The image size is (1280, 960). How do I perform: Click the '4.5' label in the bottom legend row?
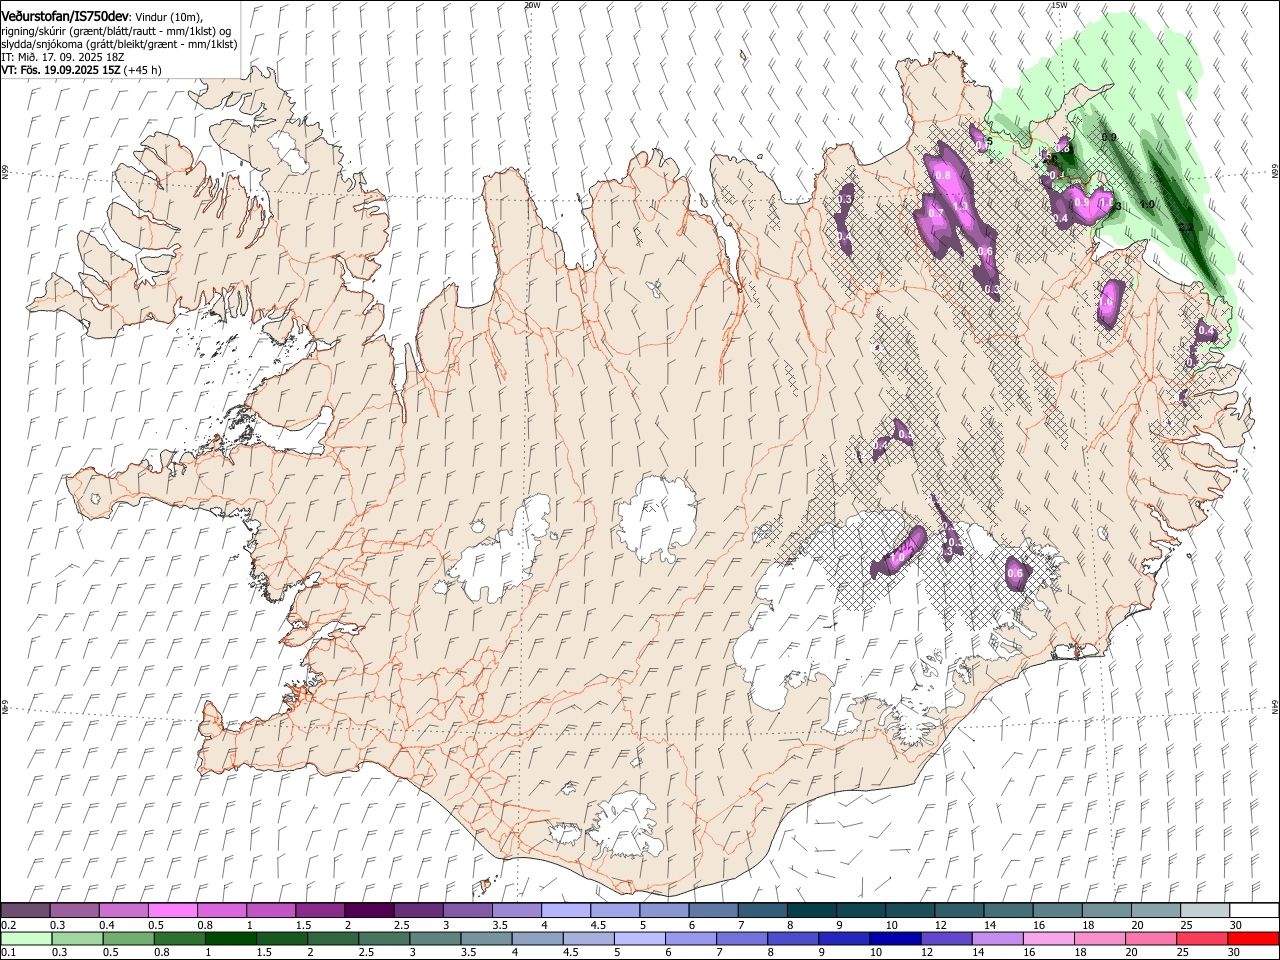(570, 953)
